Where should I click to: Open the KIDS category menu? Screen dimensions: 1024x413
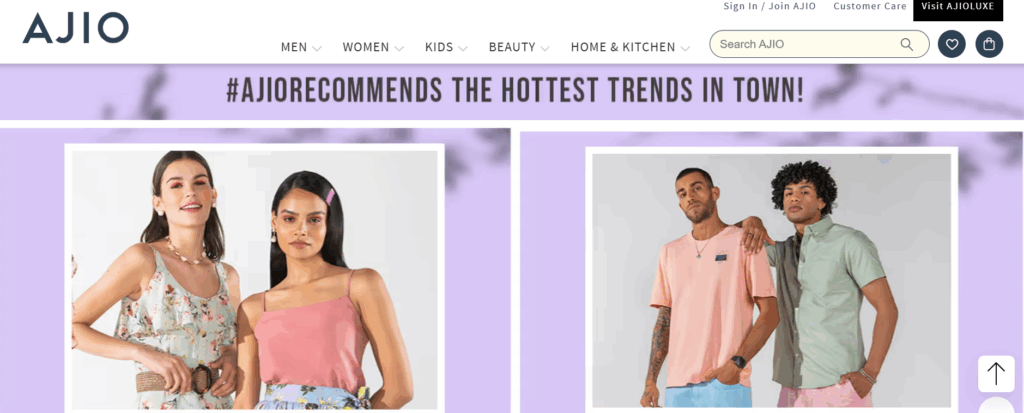[x=439, y=47]
